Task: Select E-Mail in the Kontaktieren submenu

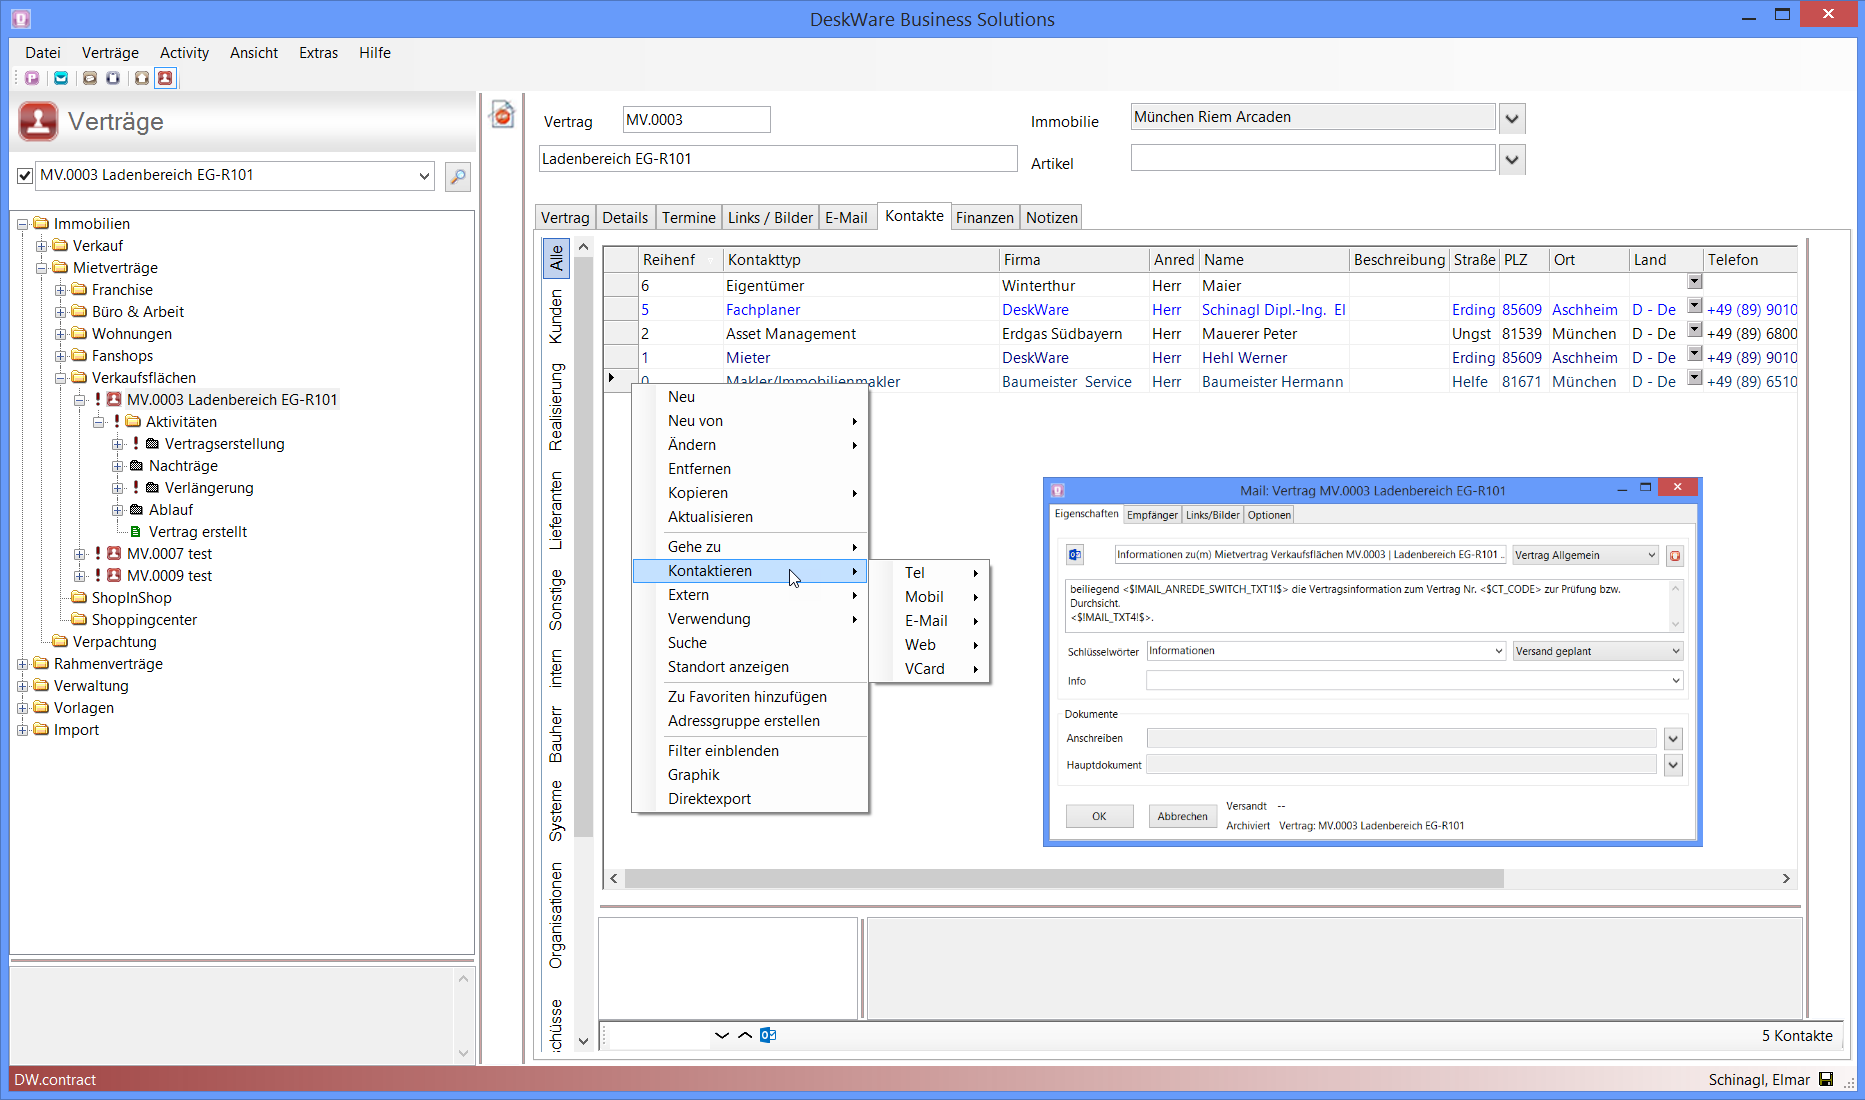Action: [926, 621]
